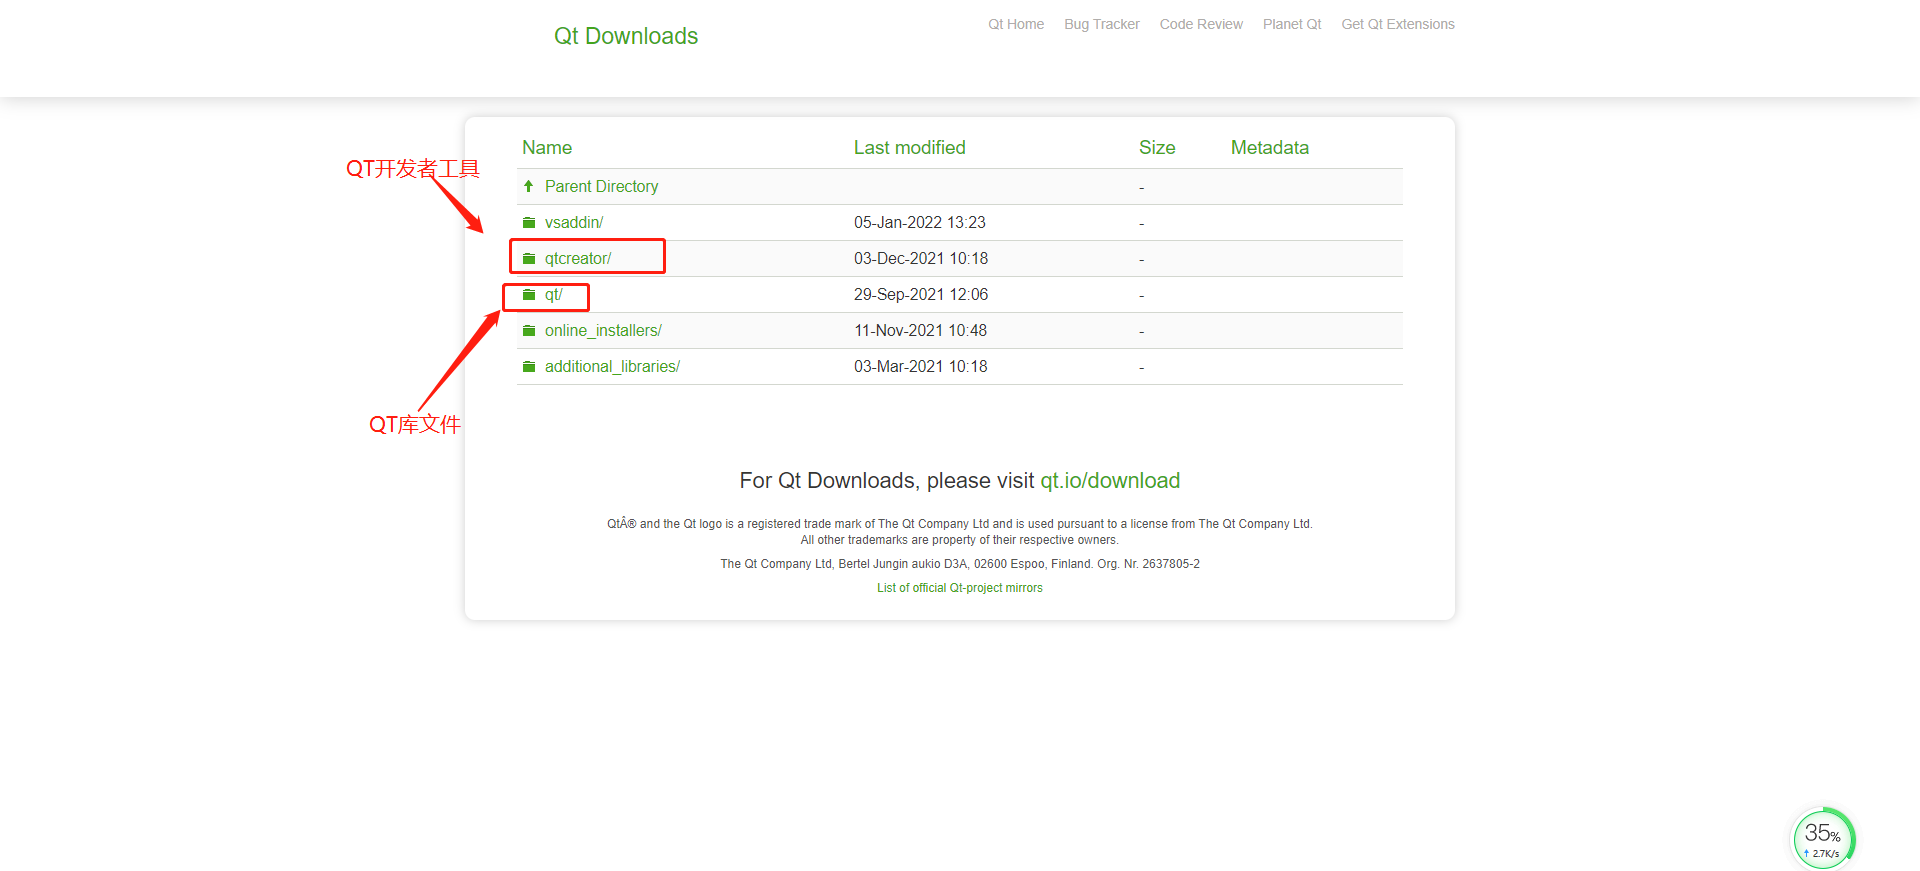This screenshot has width=1920, height=871.
Task: Click the qt folder icon
Action: (x=529, y=294)
